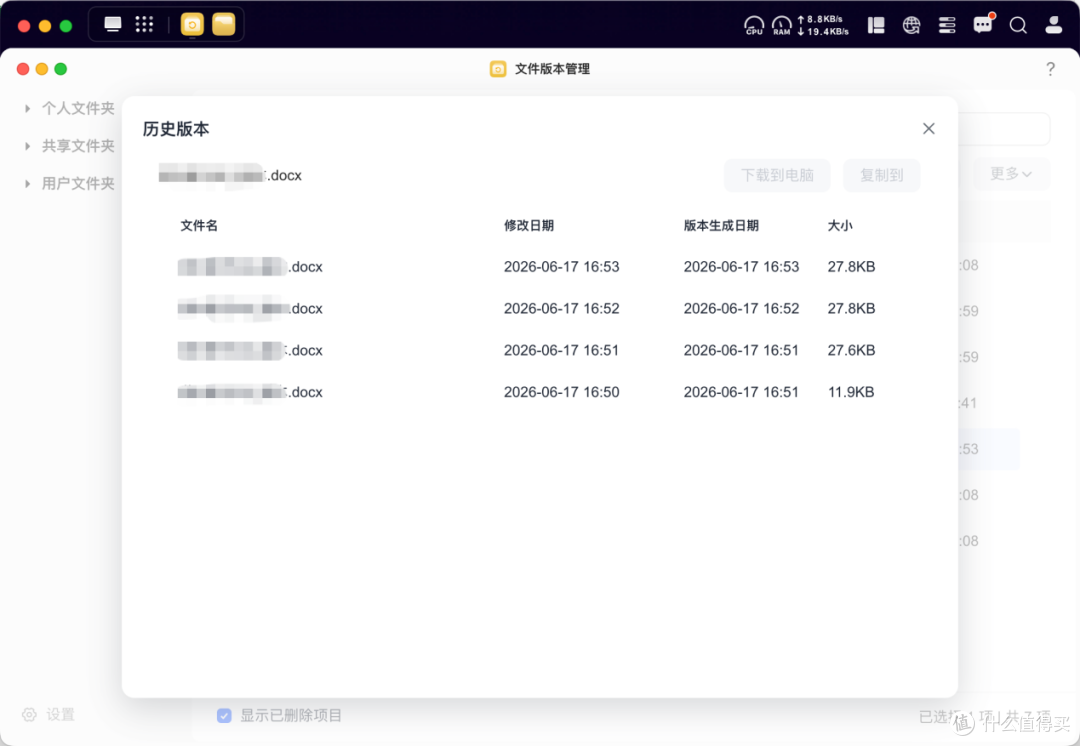Expand the 用户文件夹 tree node

click(x=27, y=184)
